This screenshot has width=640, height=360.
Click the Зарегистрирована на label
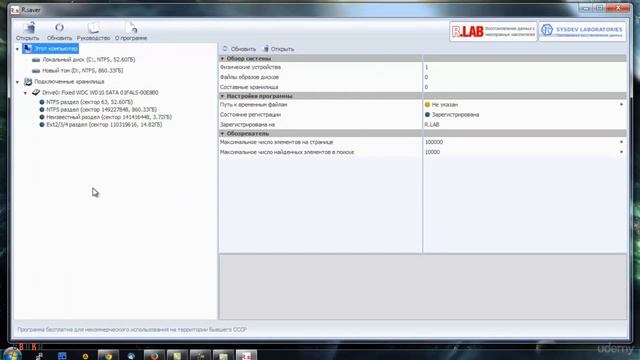247,124
